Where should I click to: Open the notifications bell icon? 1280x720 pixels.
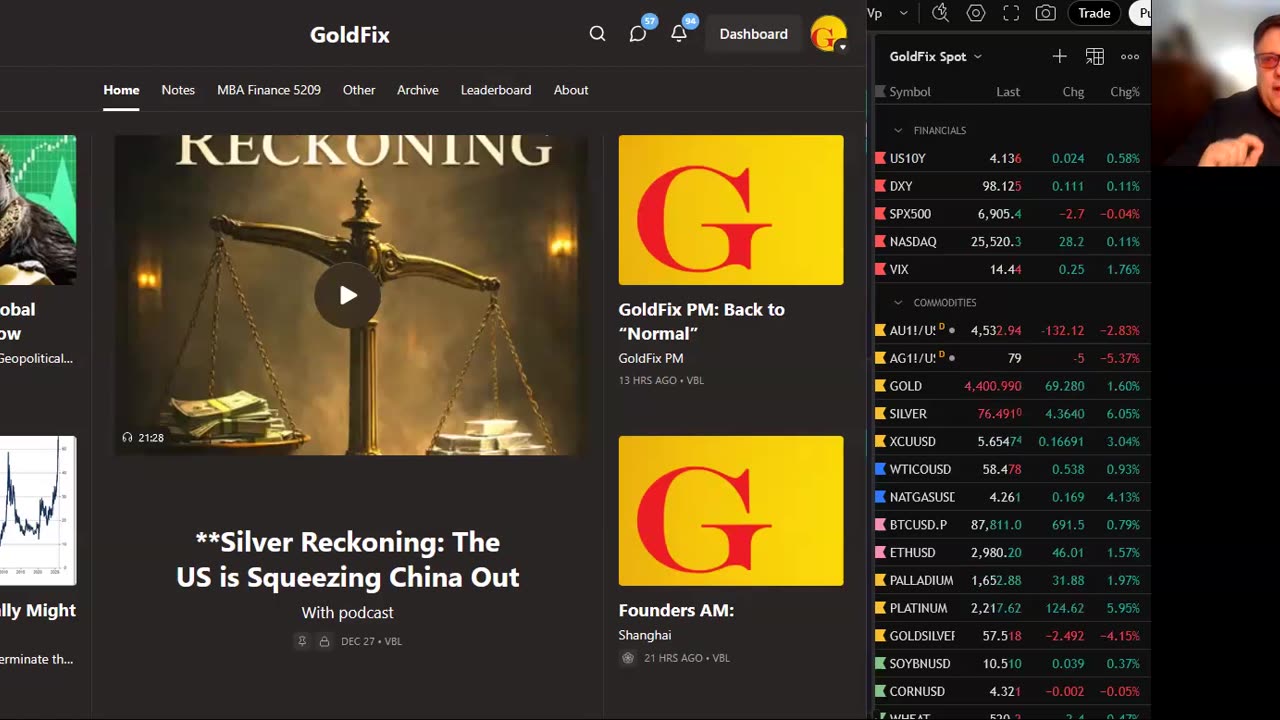coord(679,34)
